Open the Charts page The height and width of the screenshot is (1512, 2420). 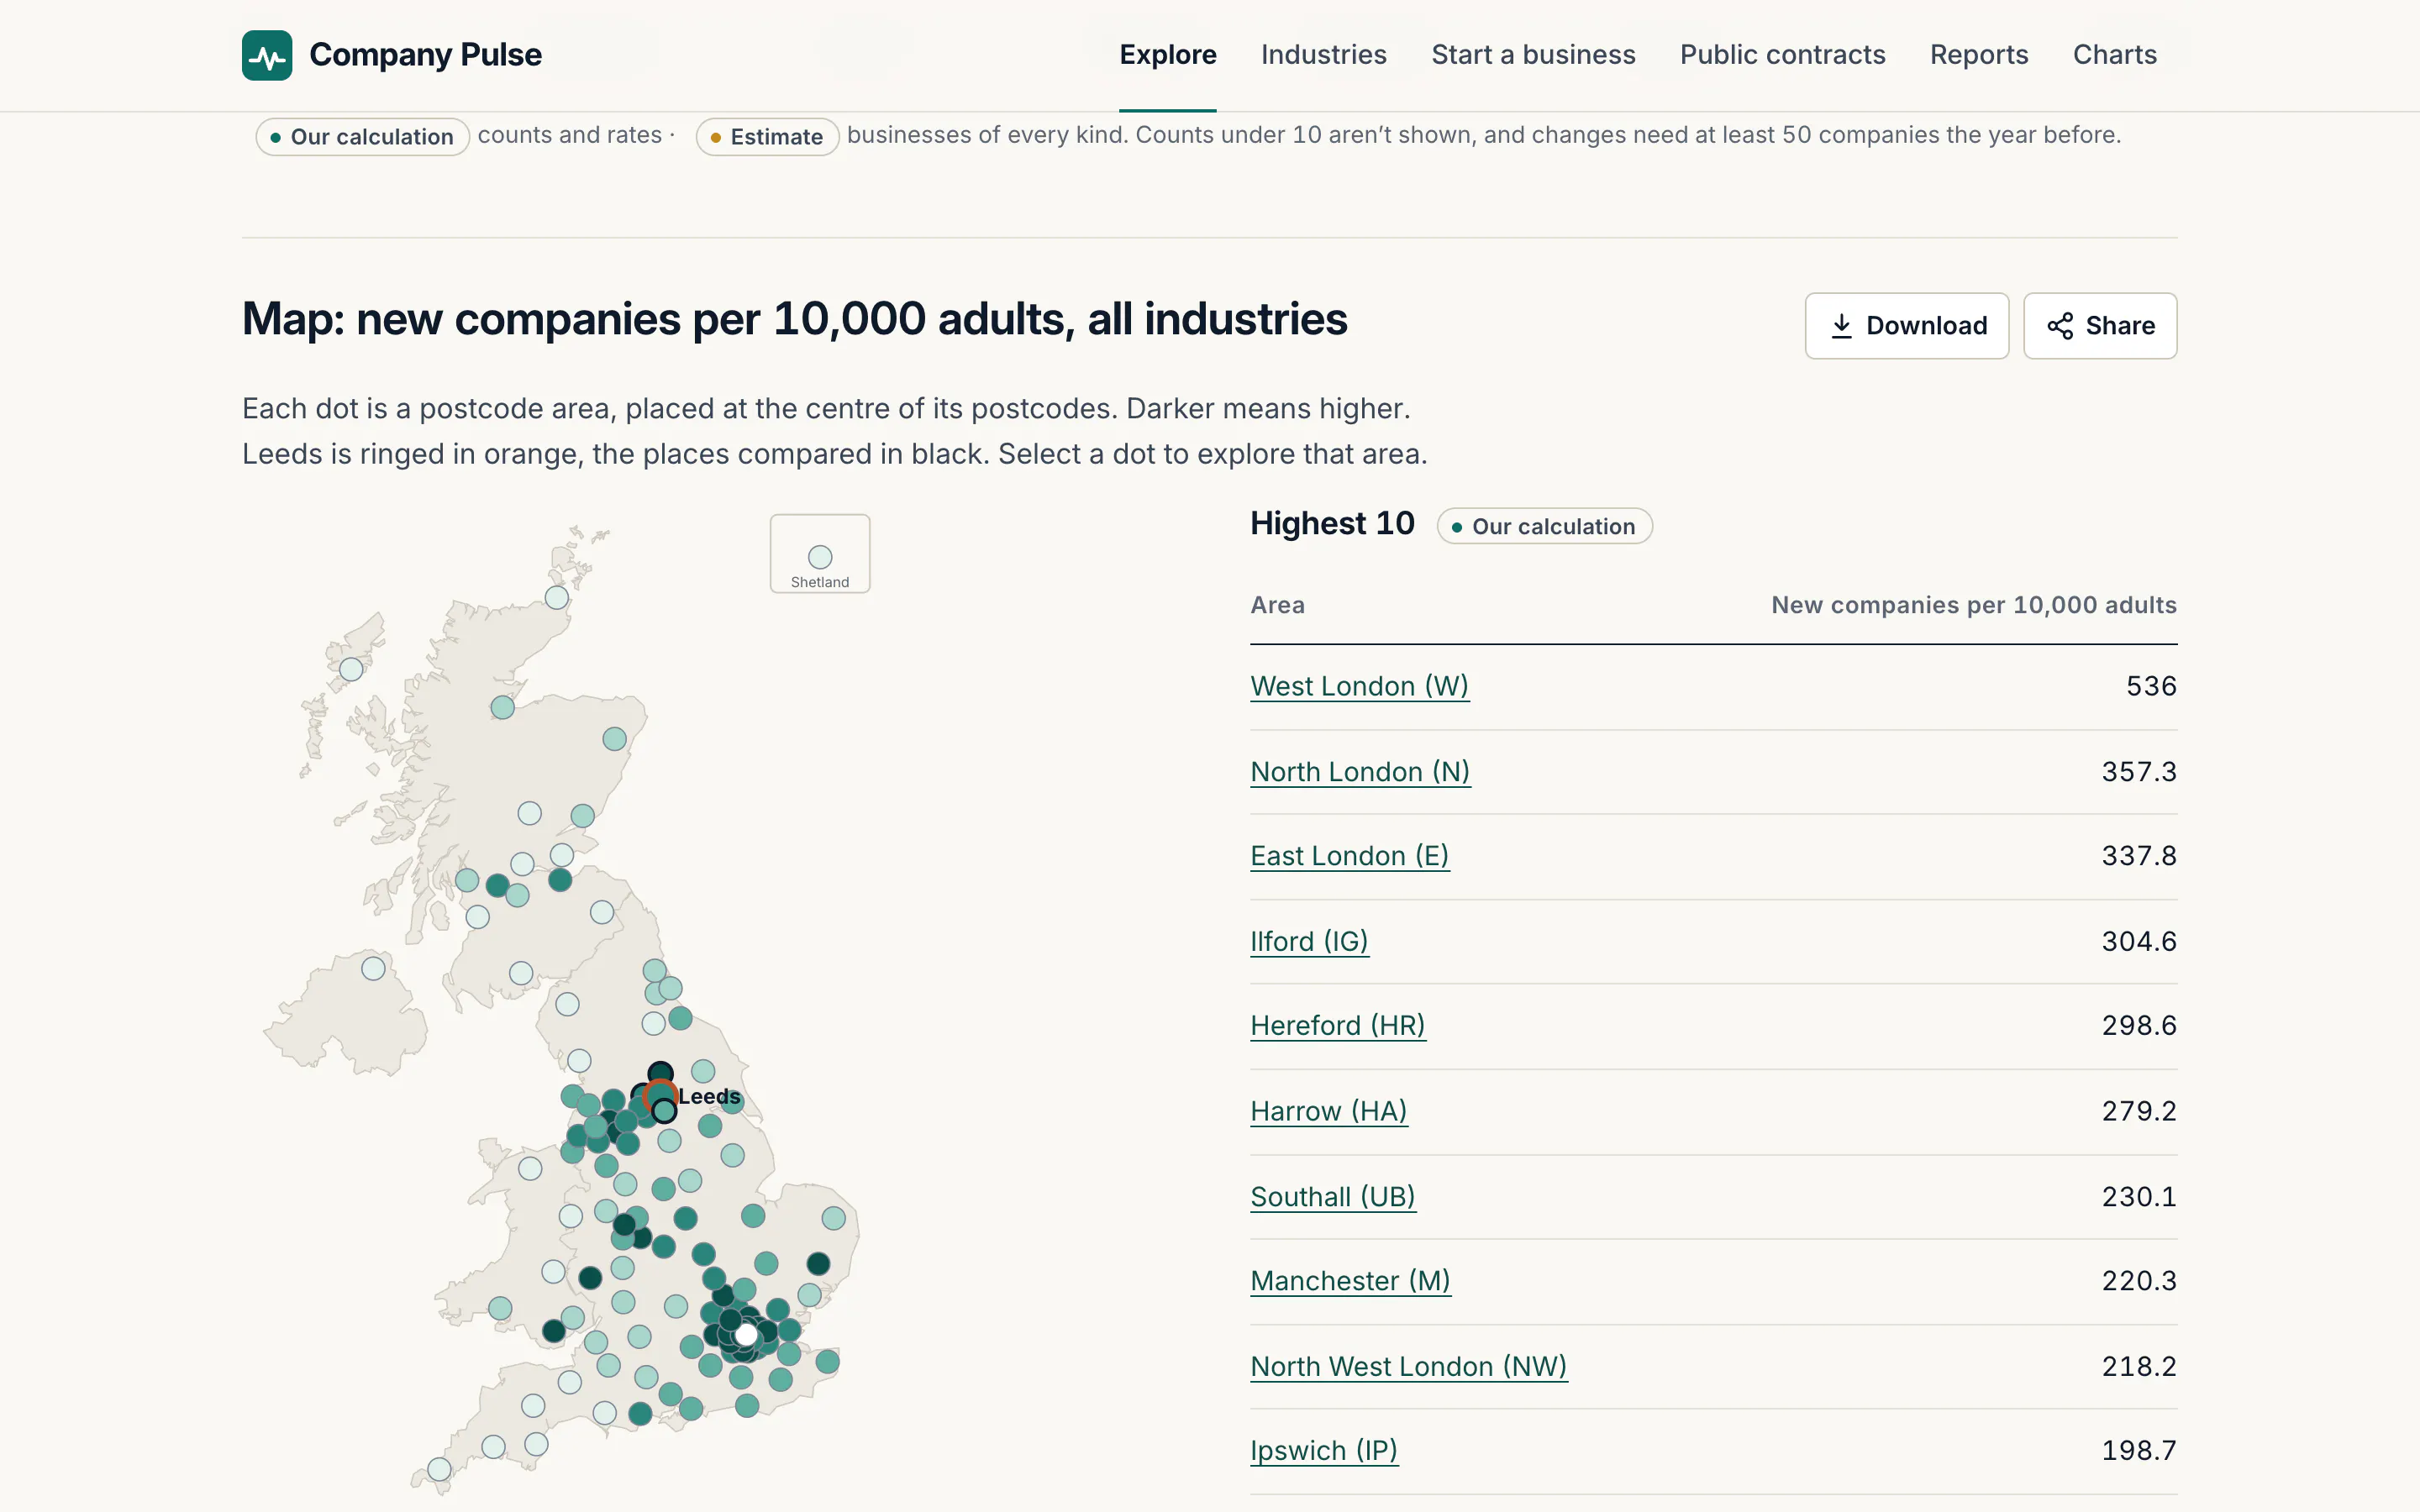point(2114,55)
